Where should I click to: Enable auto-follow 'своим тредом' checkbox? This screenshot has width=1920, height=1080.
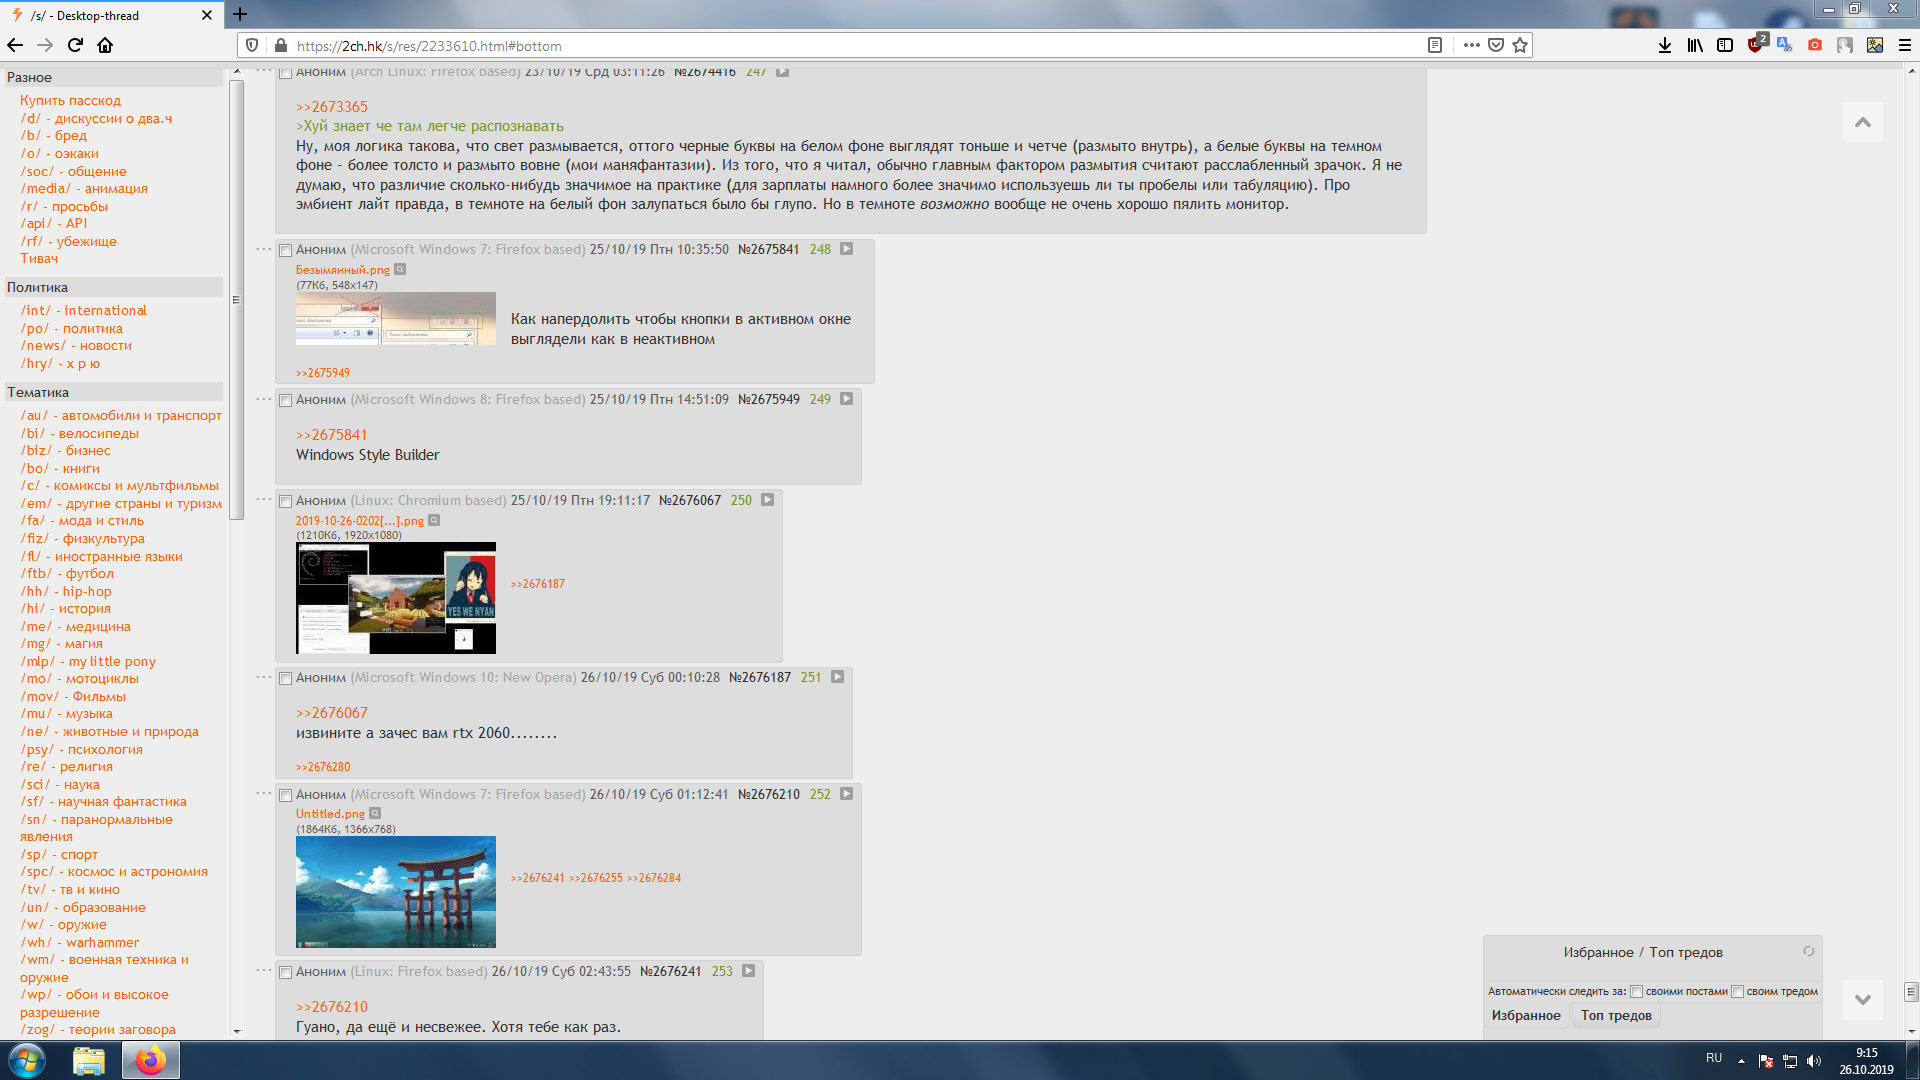pos(1738,992)
